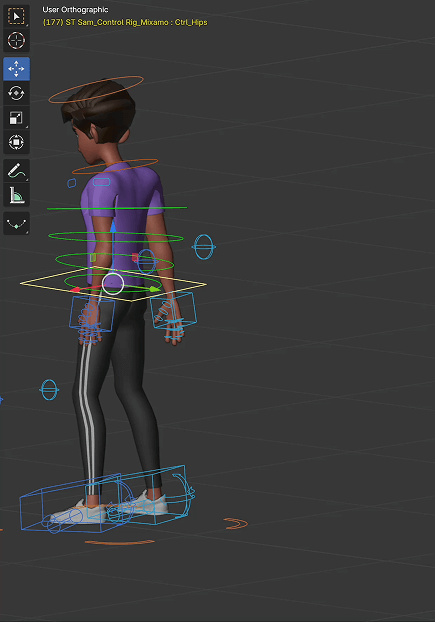This screenshot has height=622, width=435.
Task: Click the red X-axis gizmo arrow
Action: [x=75, y=290]
